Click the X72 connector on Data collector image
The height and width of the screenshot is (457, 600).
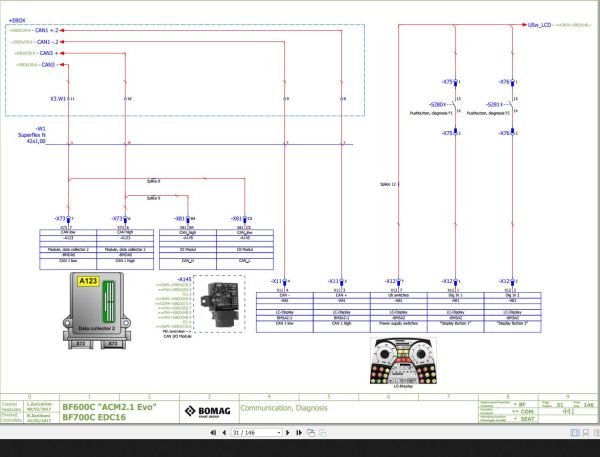click(x=81, y=344)
